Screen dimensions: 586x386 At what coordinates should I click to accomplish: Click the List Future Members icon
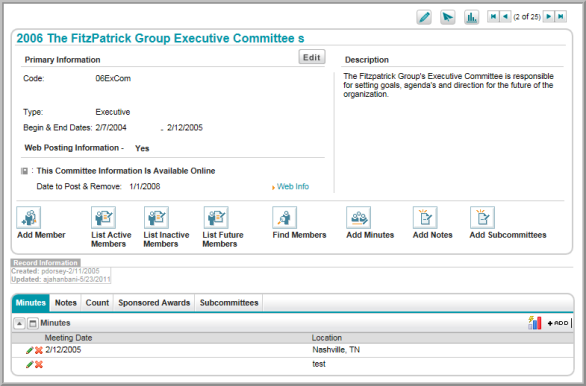(216, 217)
